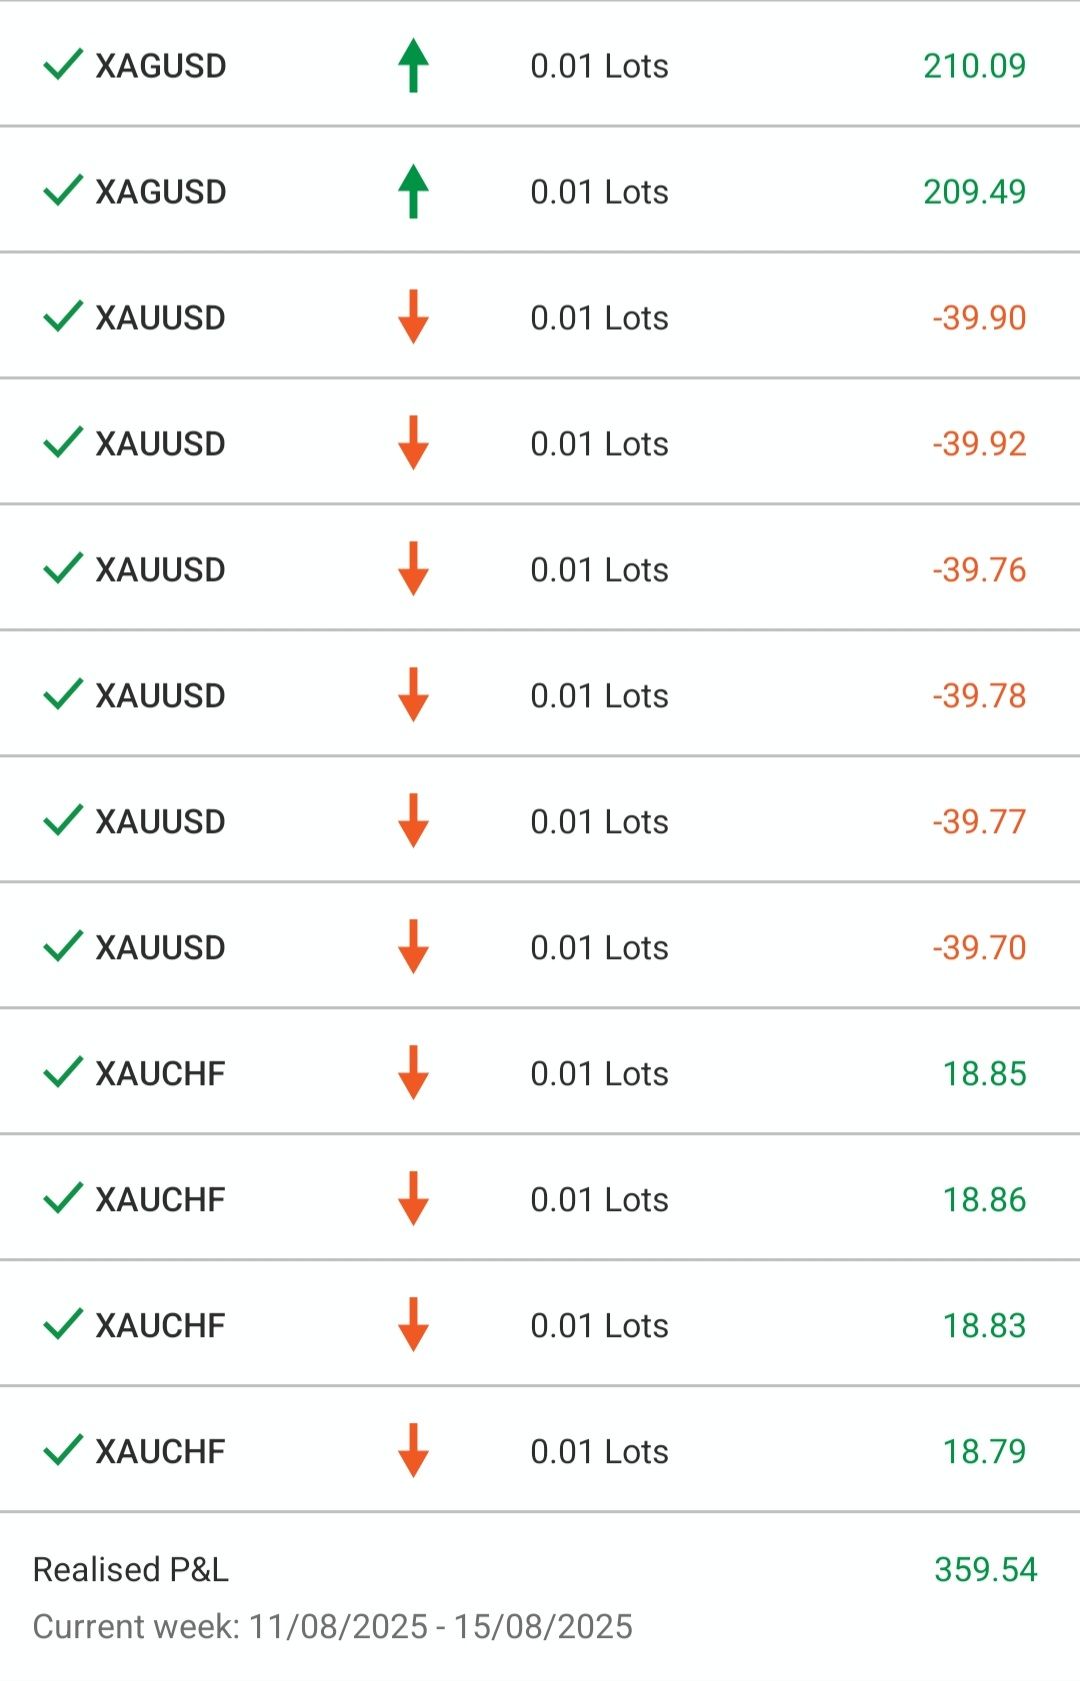This screenshot has height=1681, width=1080.
Task: Open the Current week date range 11/08/2025 - 15/08/2025
Action: (333, 1627)
